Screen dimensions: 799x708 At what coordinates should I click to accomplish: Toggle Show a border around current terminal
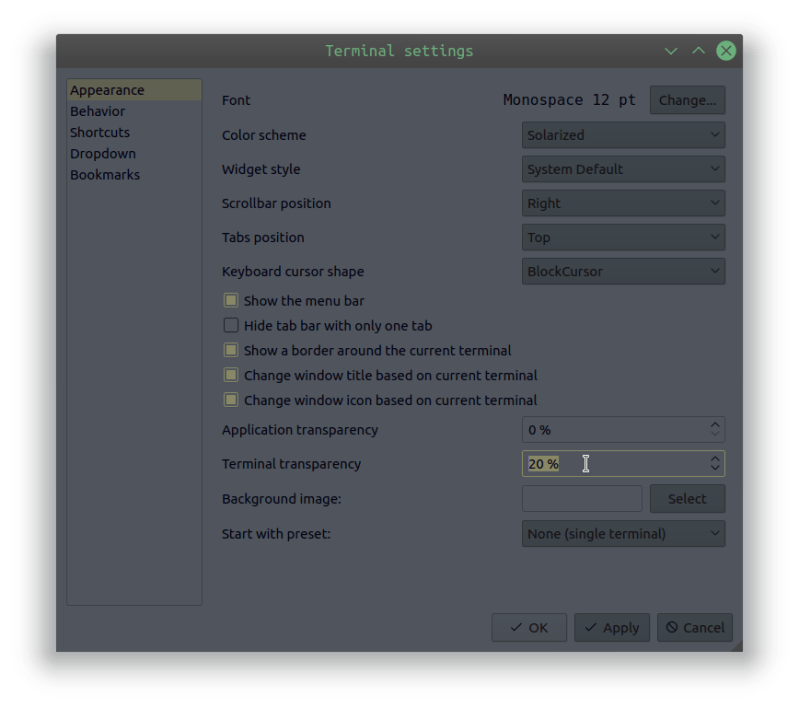coord(231,350)
